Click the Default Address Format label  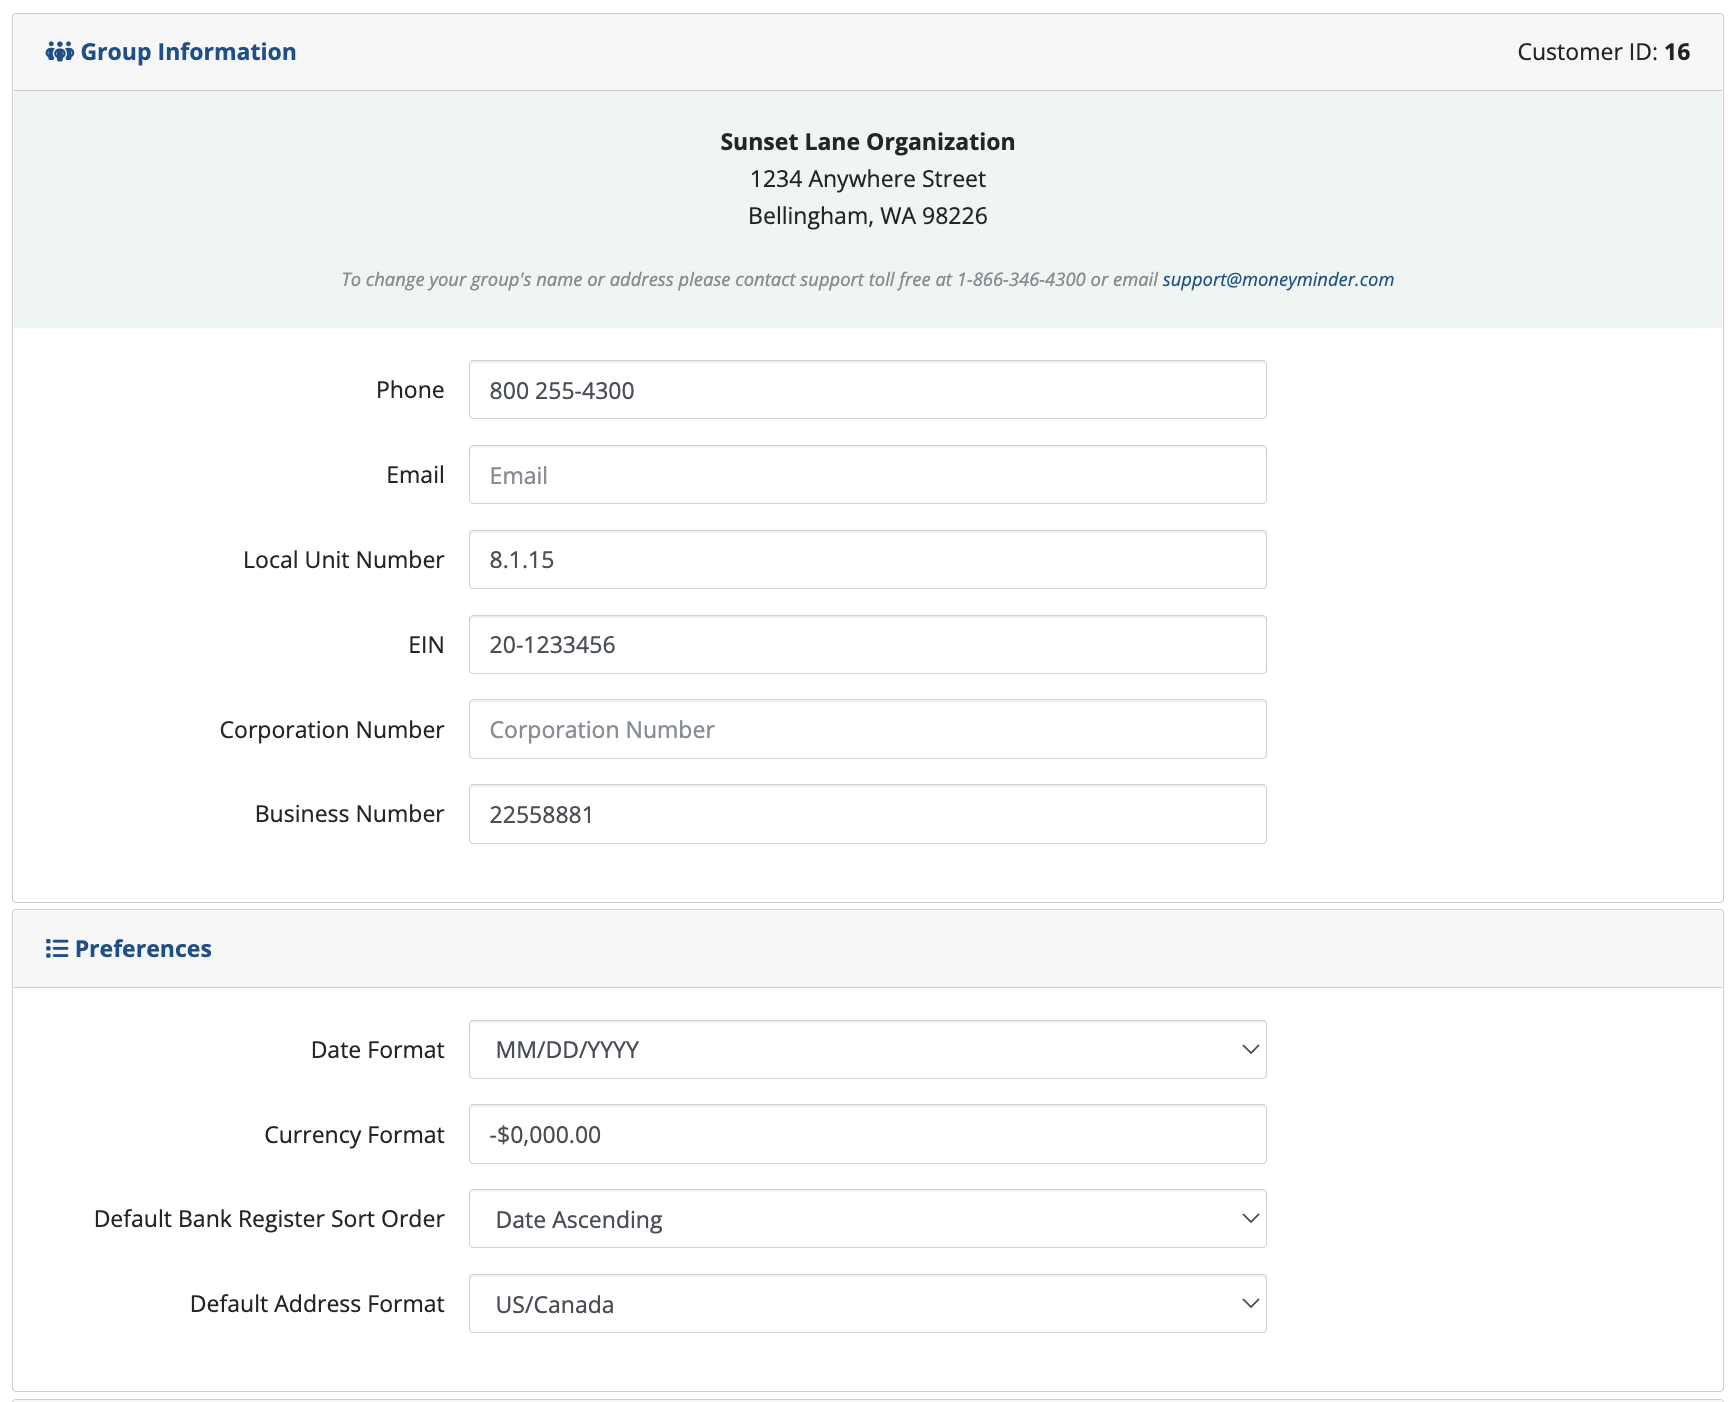coord(317,1304)
